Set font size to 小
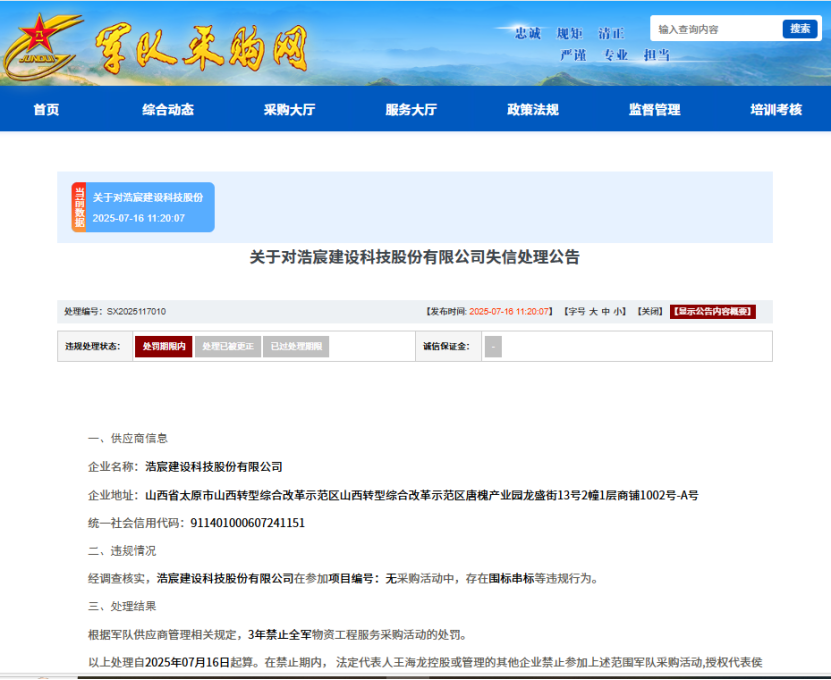This screenshot has width=831, height=680. click(x=617, y=312)
